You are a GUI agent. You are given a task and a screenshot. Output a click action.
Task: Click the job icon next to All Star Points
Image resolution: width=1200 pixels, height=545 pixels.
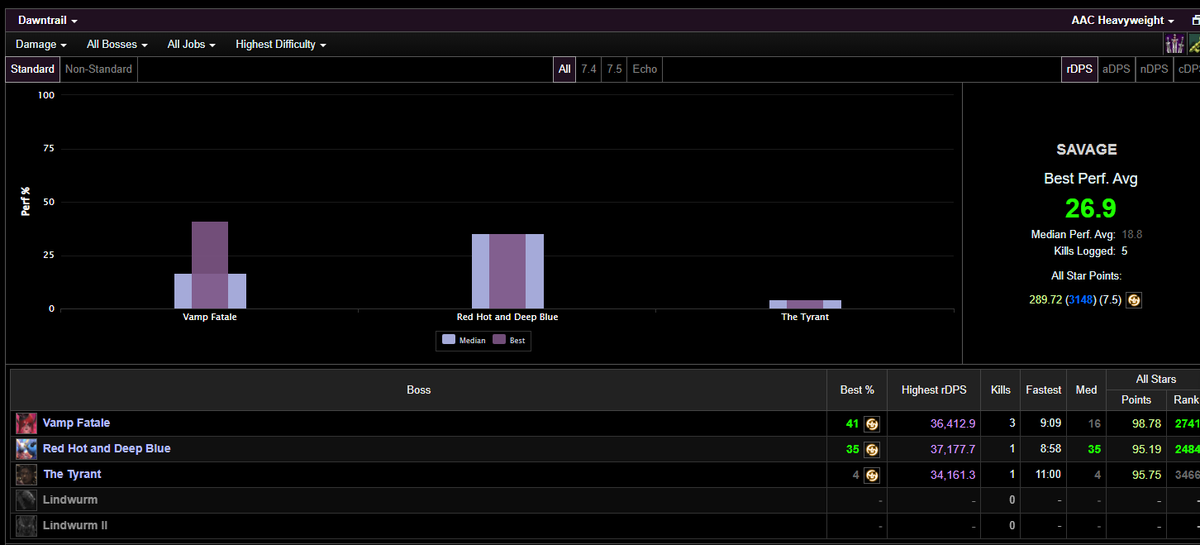point(1134,300)
